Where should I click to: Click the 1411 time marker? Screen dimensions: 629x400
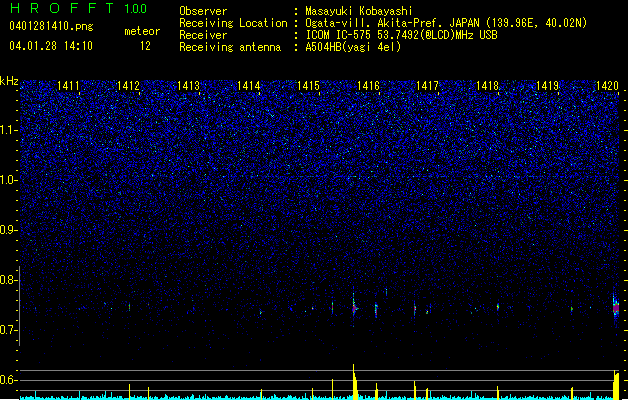click(x=68, y=86)
